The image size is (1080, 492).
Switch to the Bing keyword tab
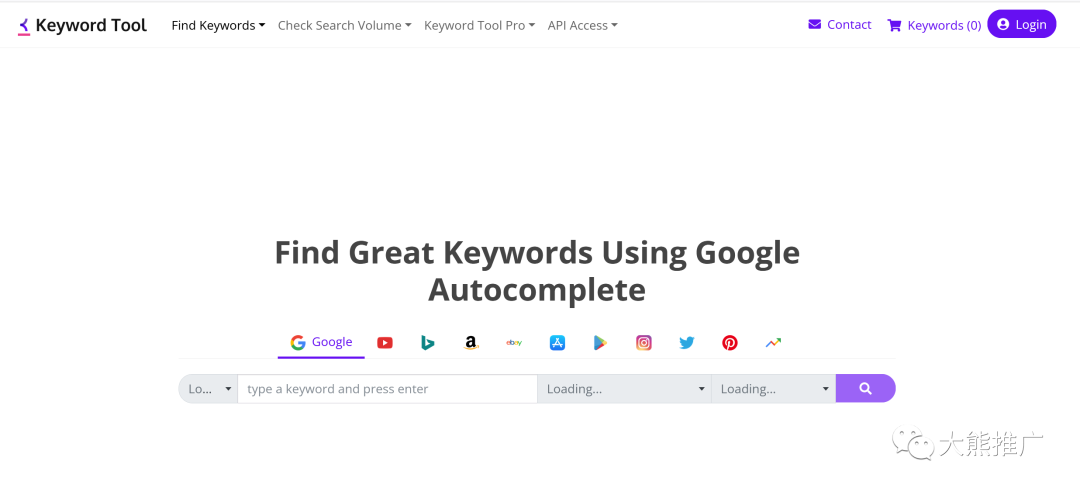pos(428,342)
